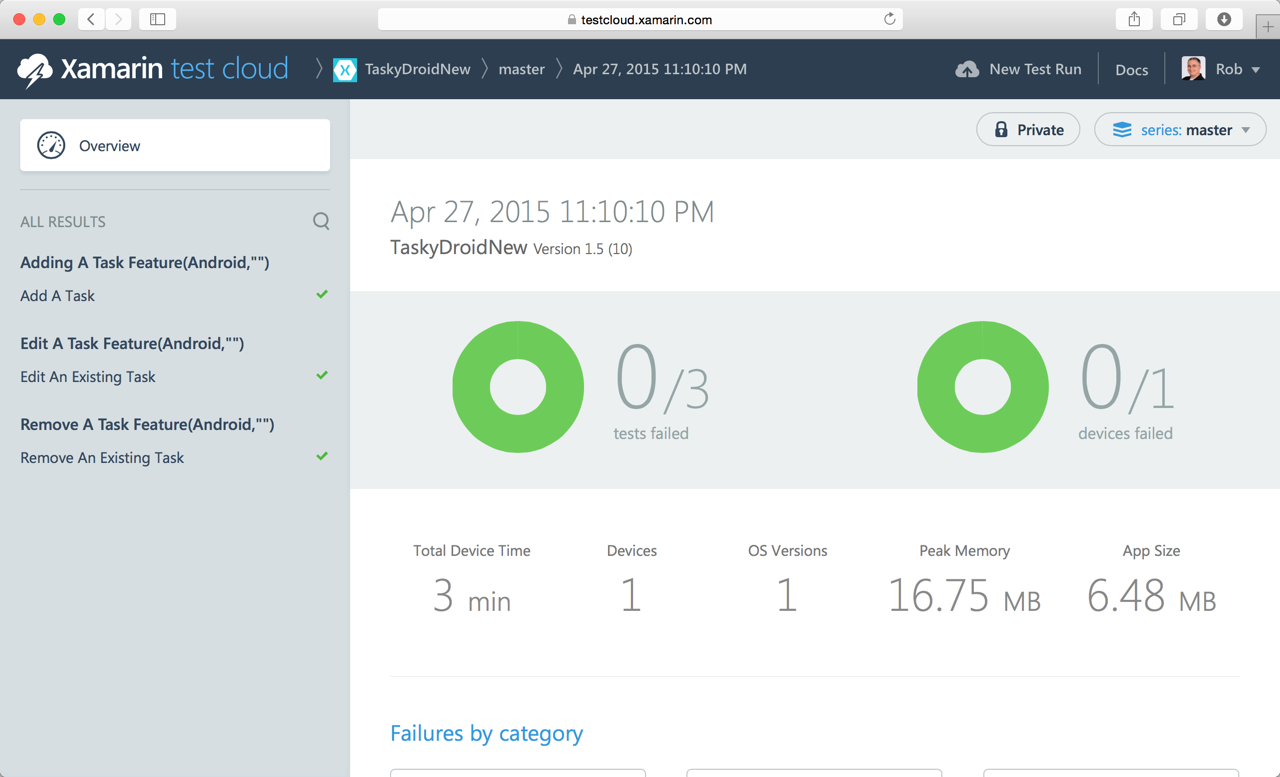Click the Apr 27, 2015 11:10:10 PM breadcrumb

pos(660,69)
